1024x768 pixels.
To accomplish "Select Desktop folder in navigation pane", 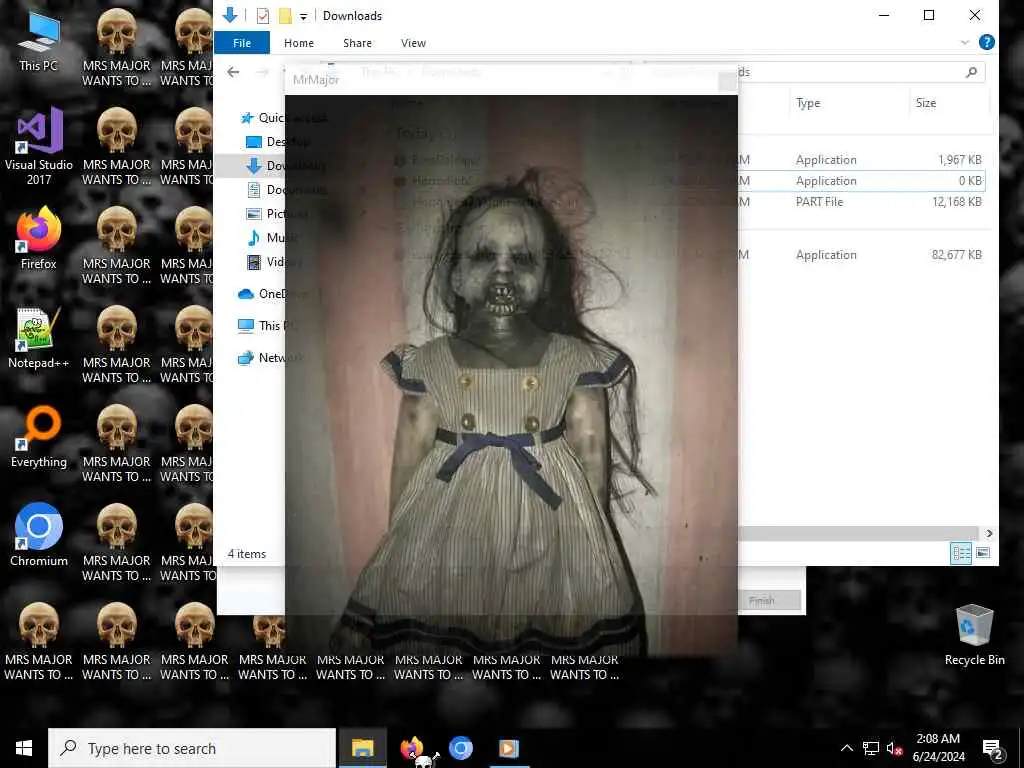I will pos(278,142).
